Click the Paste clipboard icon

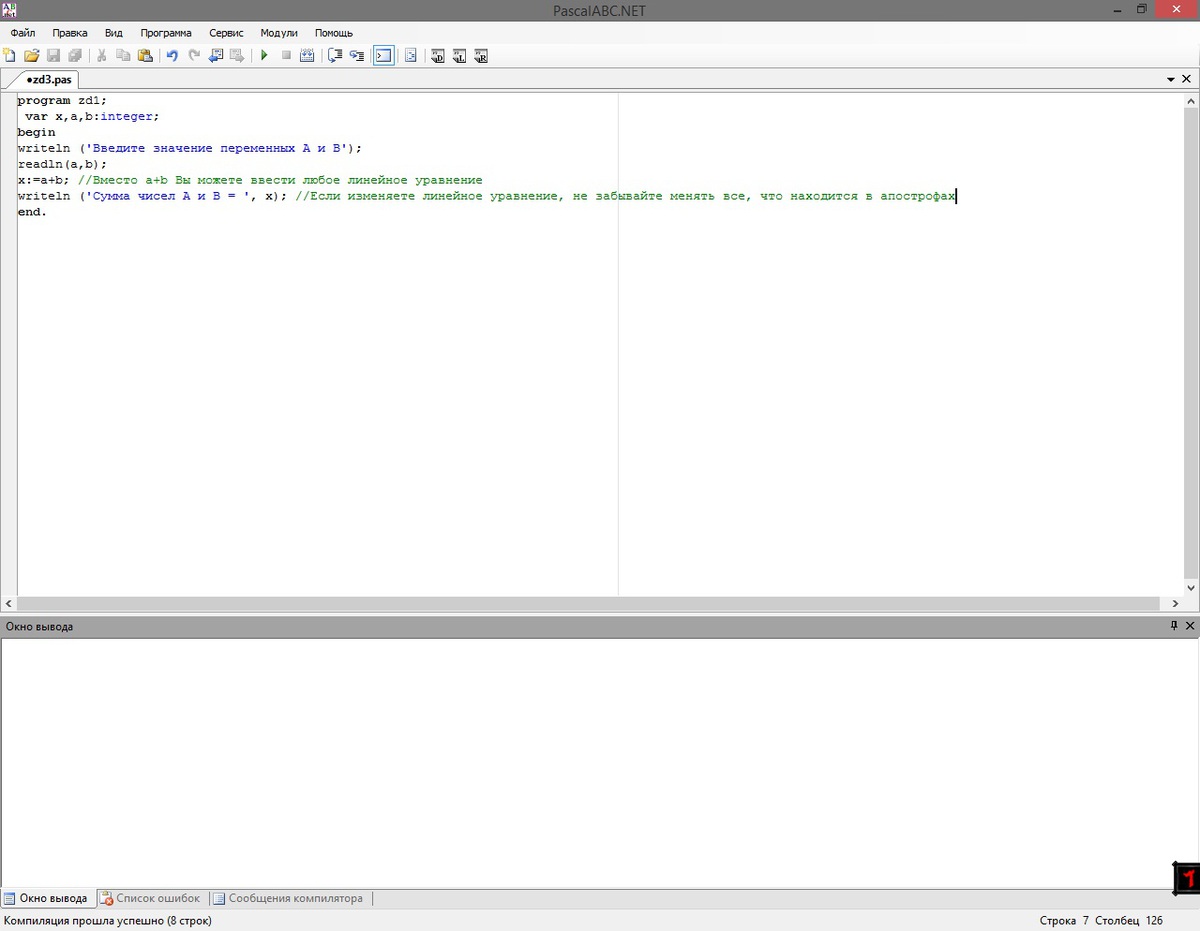click(x=145, y=56)
